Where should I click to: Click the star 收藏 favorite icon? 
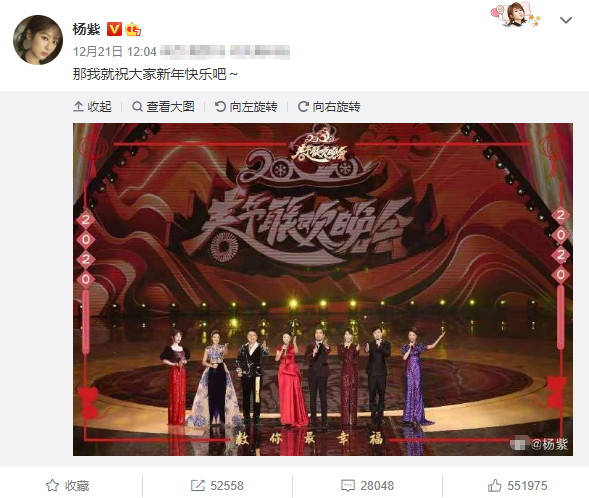pyautogui.click(x=52, y=486)
